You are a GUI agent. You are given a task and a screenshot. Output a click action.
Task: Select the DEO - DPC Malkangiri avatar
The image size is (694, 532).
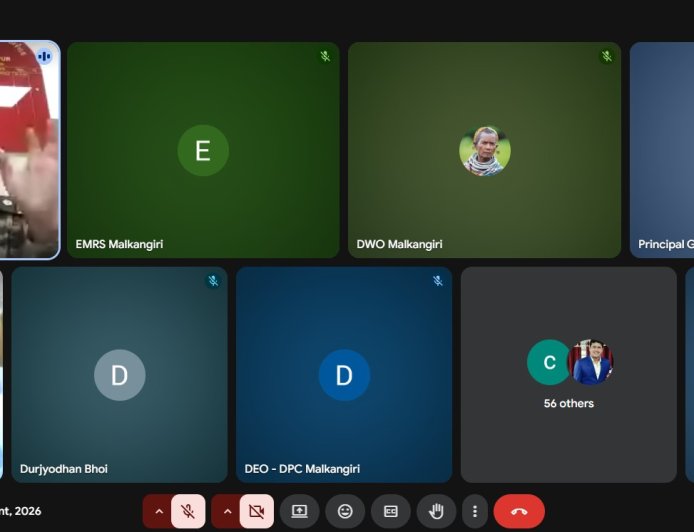344,375
